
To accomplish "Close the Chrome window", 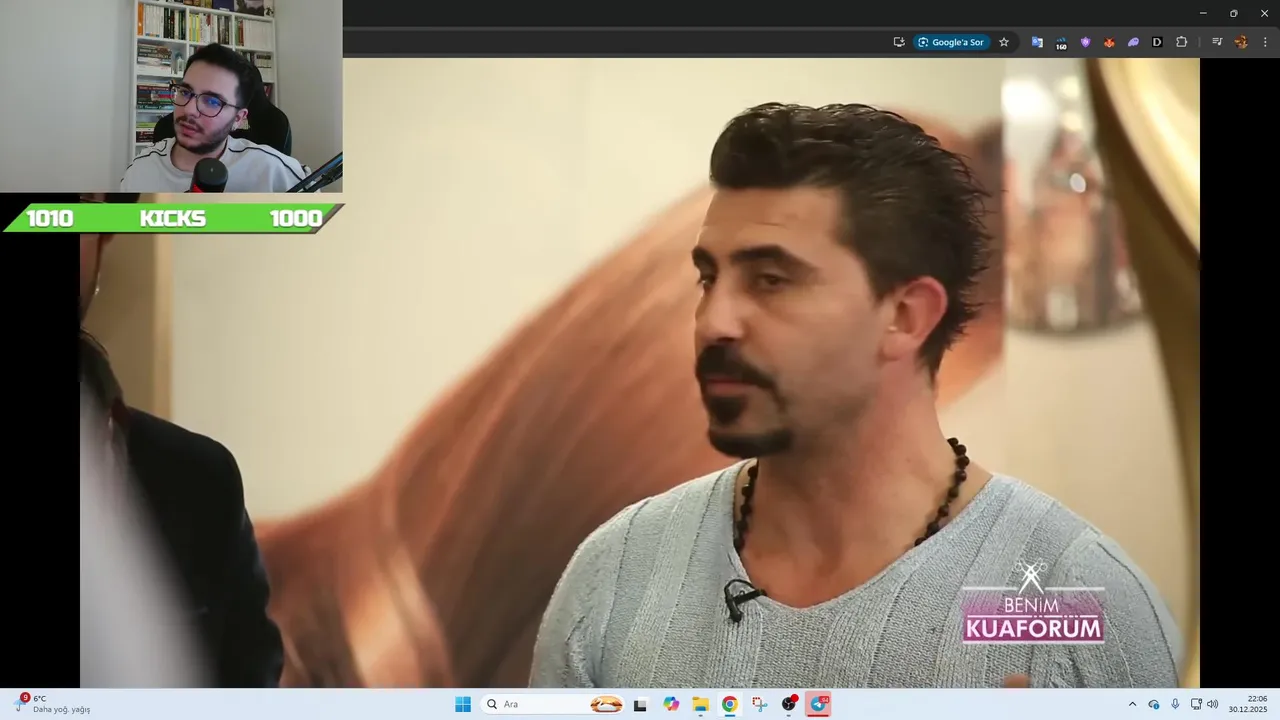I will tap(1264, 13).
